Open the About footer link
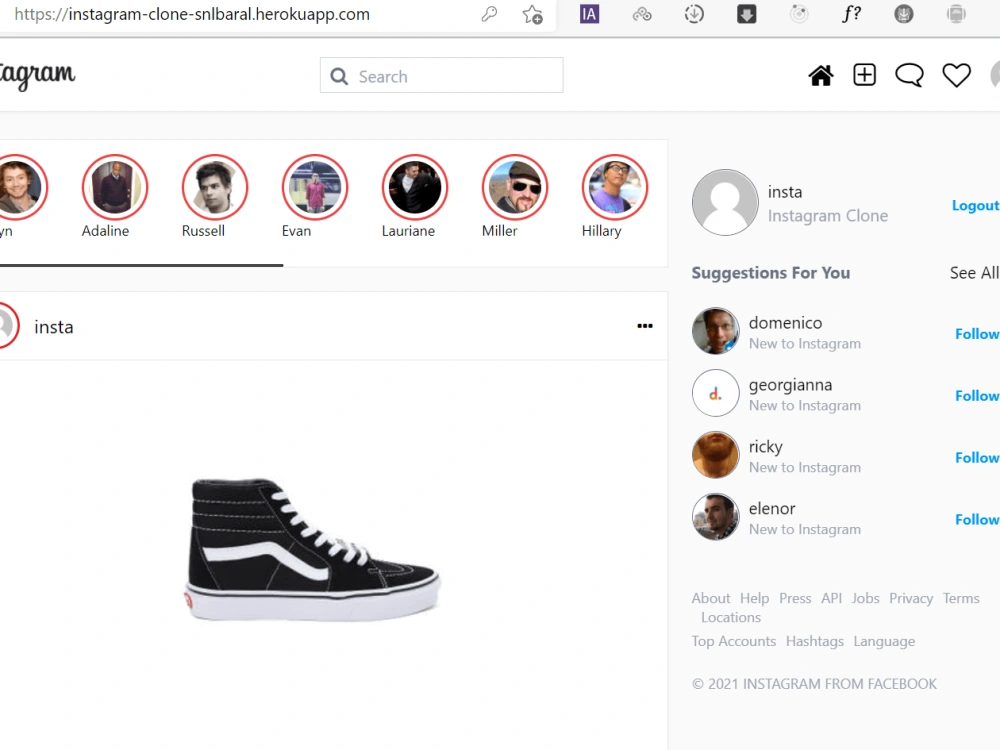 [x=710, y=598]
